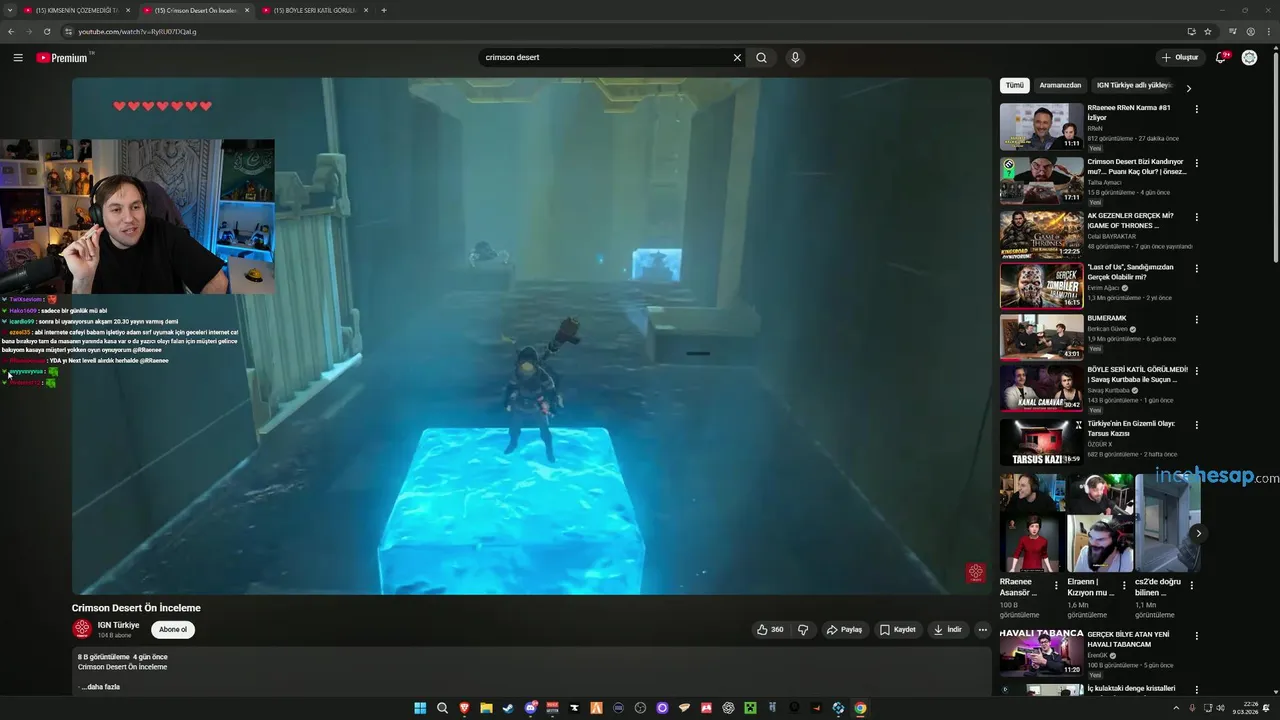Open options for Tarsus Kazısı video
The height and width of the screenshot is (720, 1280).
[1197, 425]
